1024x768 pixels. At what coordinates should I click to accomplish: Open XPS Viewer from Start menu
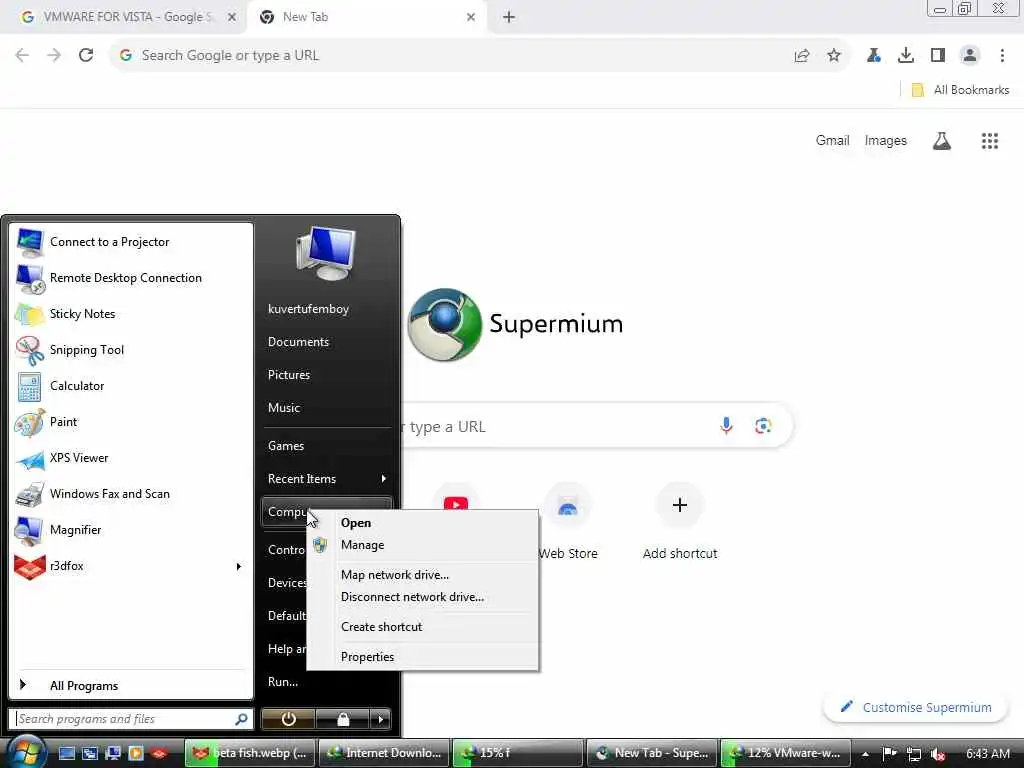(131, 458)
